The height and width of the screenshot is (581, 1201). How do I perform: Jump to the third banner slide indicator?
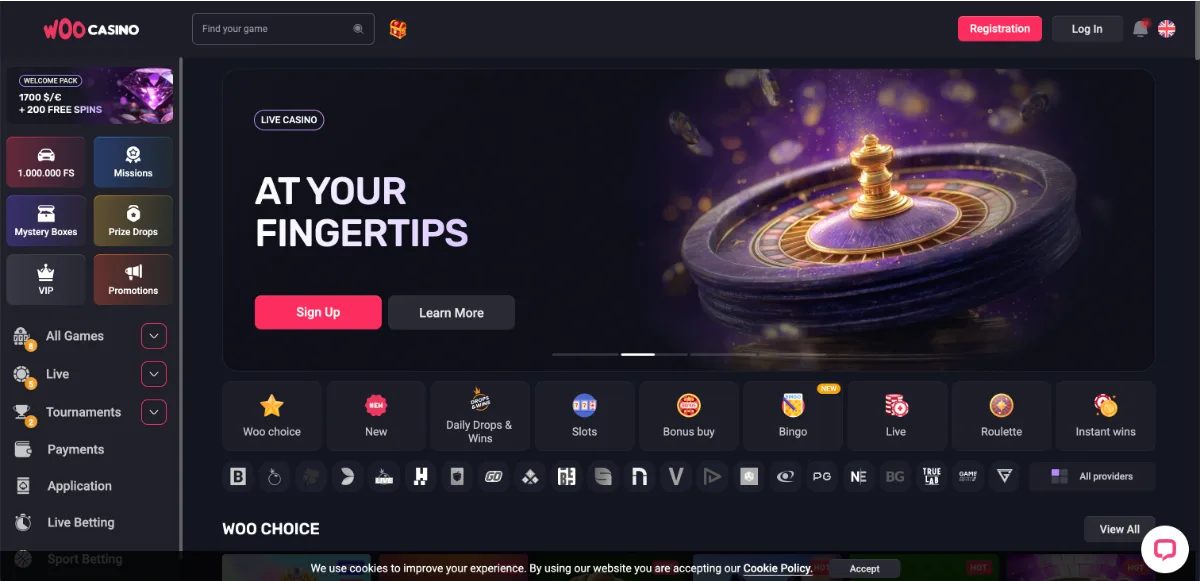click(x=723, y=354)
